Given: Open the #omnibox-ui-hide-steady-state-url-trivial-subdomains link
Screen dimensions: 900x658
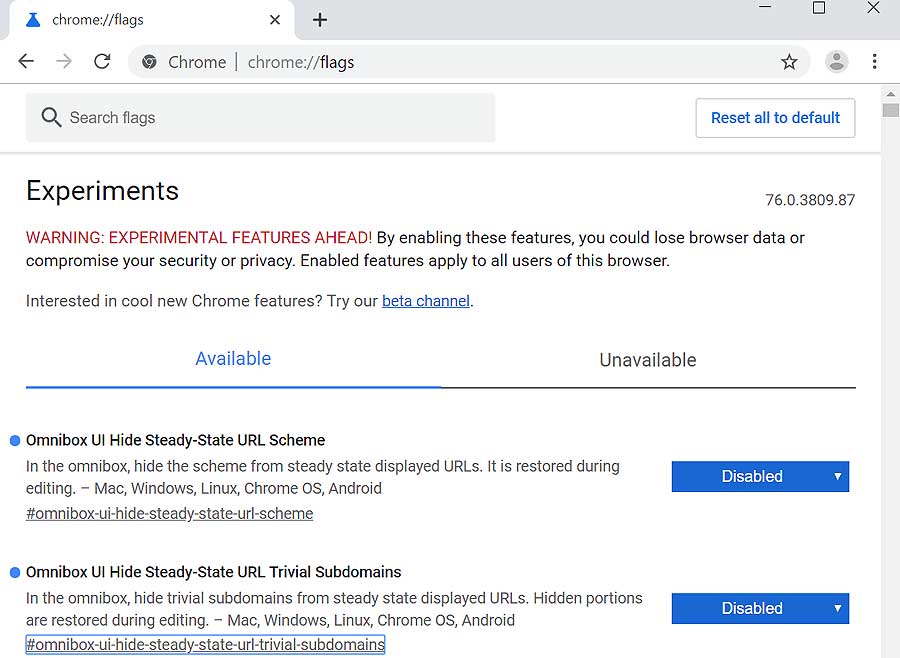Looking at the screenshot, I should click(x=205, y=645).
